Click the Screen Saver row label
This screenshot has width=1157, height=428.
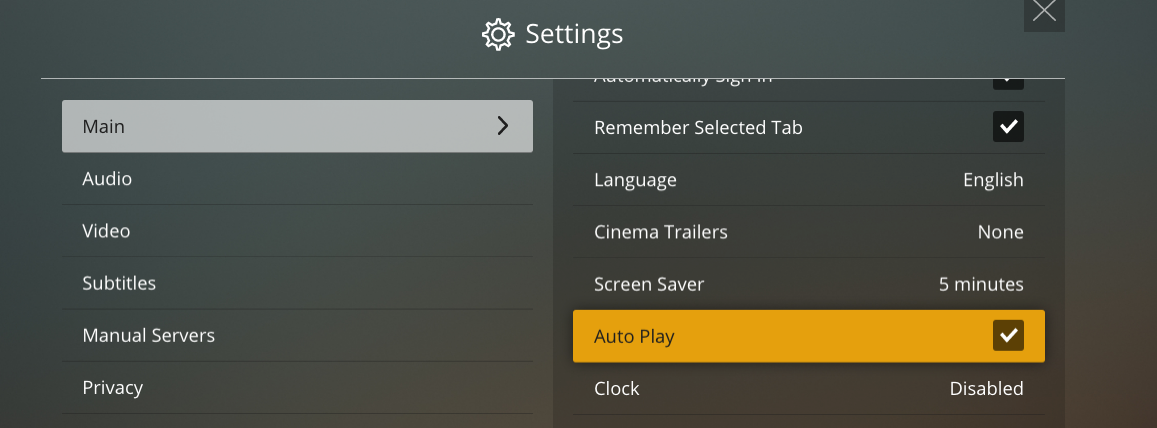tap(649, 284)
